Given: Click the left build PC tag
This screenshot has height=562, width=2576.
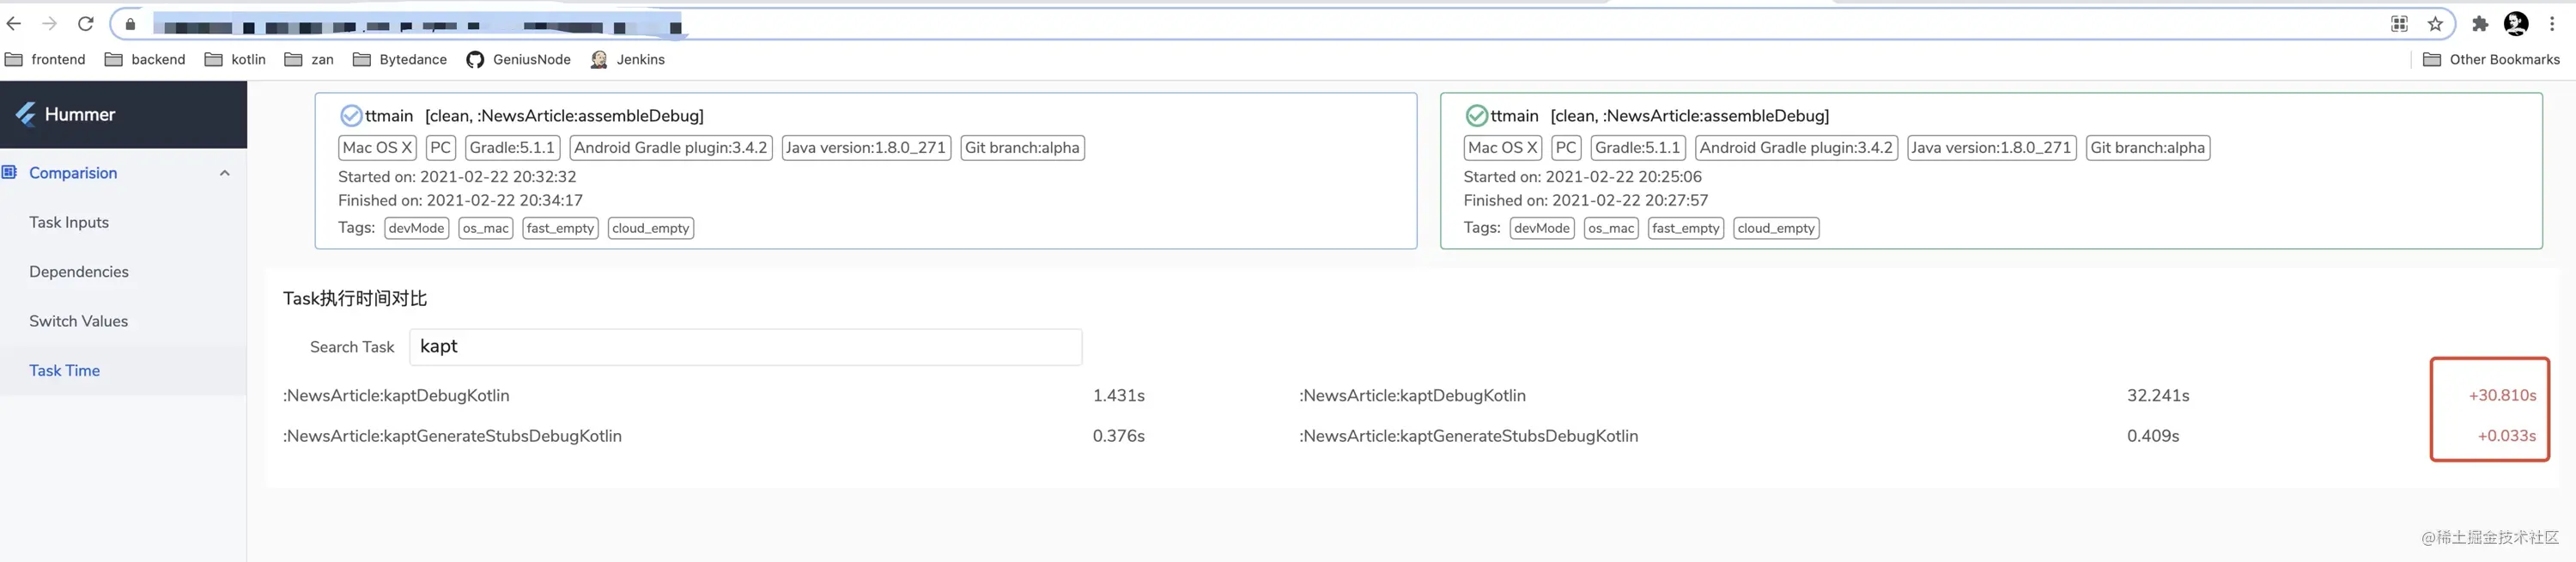Looking at the screenshot, I should click(441, 148).
